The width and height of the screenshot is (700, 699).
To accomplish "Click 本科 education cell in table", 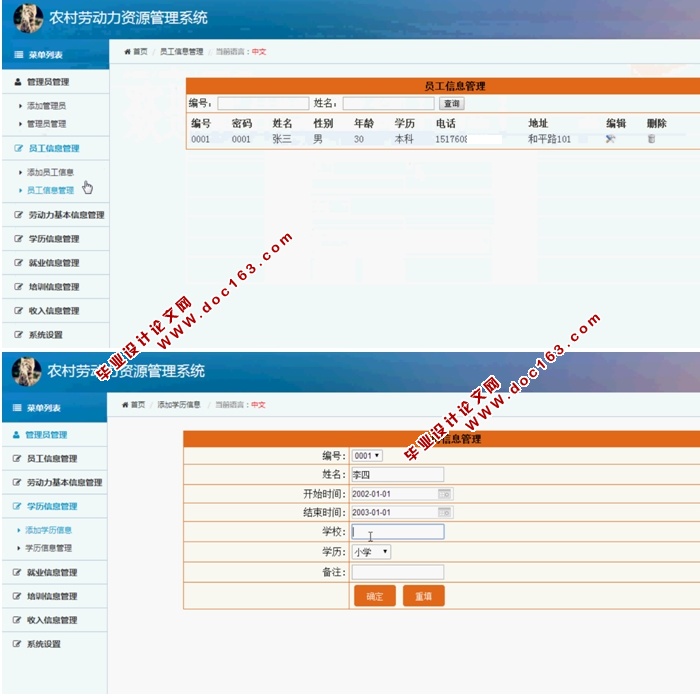I will pos(404,139).
